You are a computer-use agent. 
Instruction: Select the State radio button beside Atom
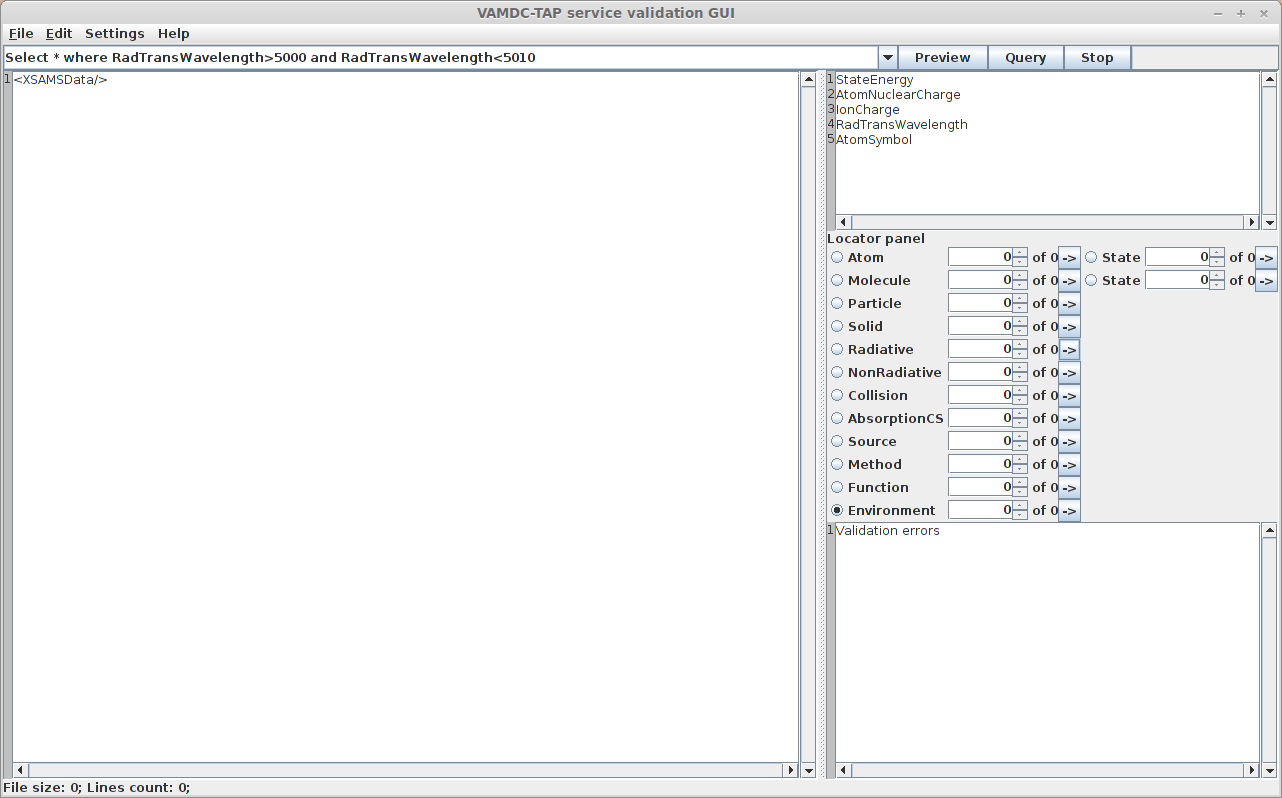[1091, 257]
